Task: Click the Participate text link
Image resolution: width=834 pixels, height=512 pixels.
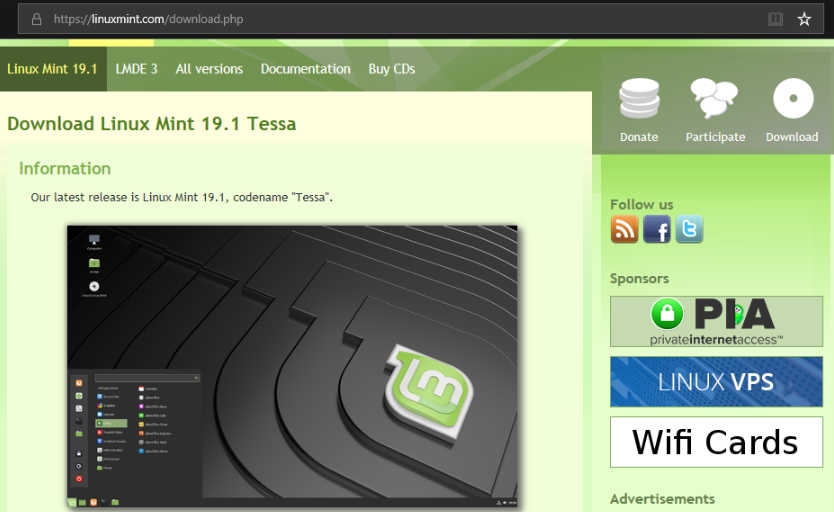Action: point(715,137)
